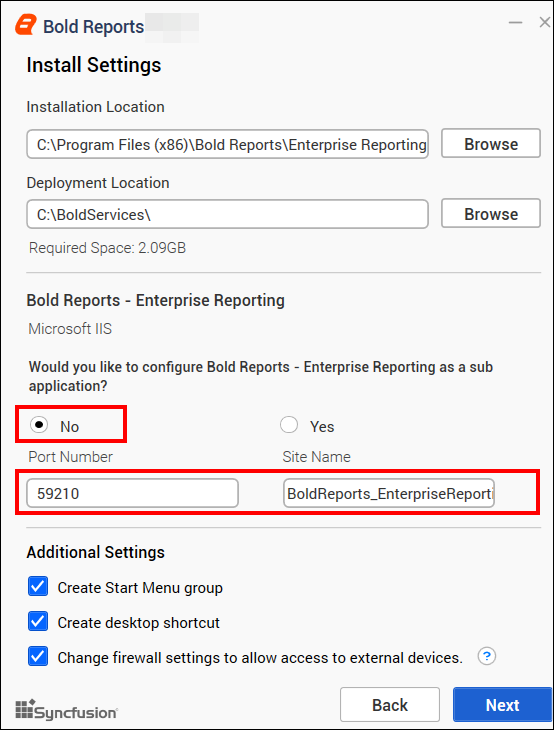This screenshot has height=730, width=554.
Task: Click the Bold Reports logo icon
Action: pos(26,25)
